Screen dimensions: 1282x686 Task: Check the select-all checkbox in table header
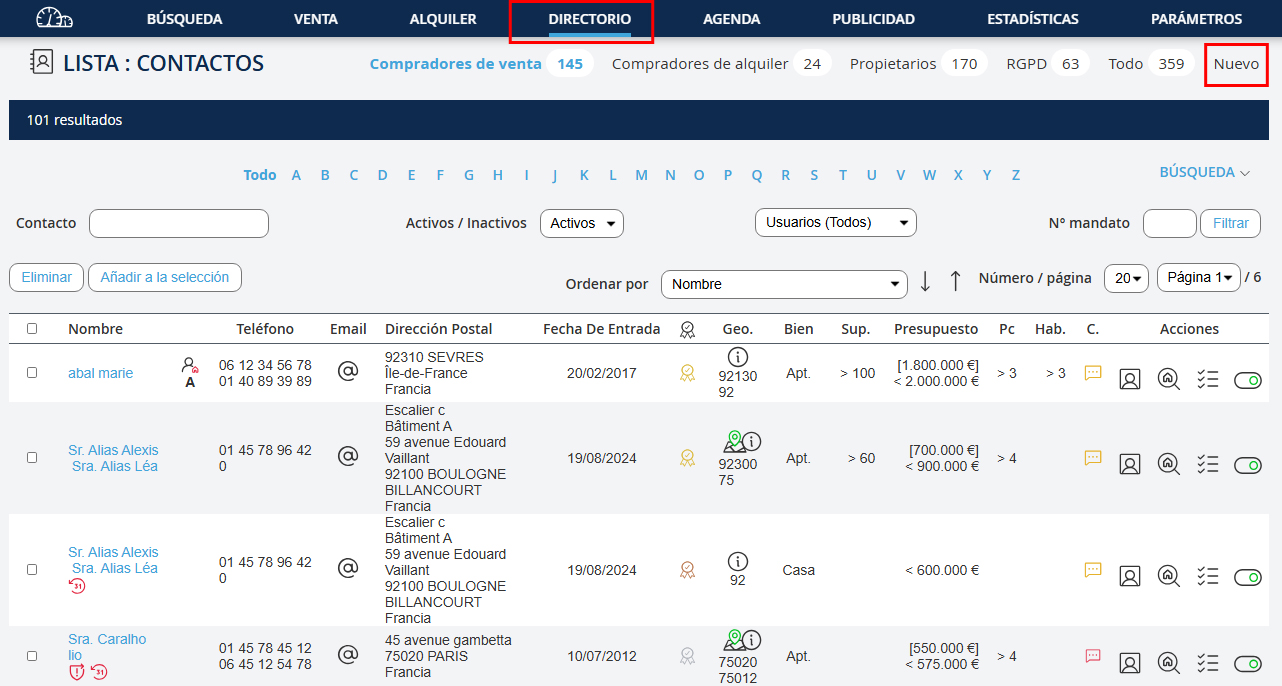click(x=32, y=328)
